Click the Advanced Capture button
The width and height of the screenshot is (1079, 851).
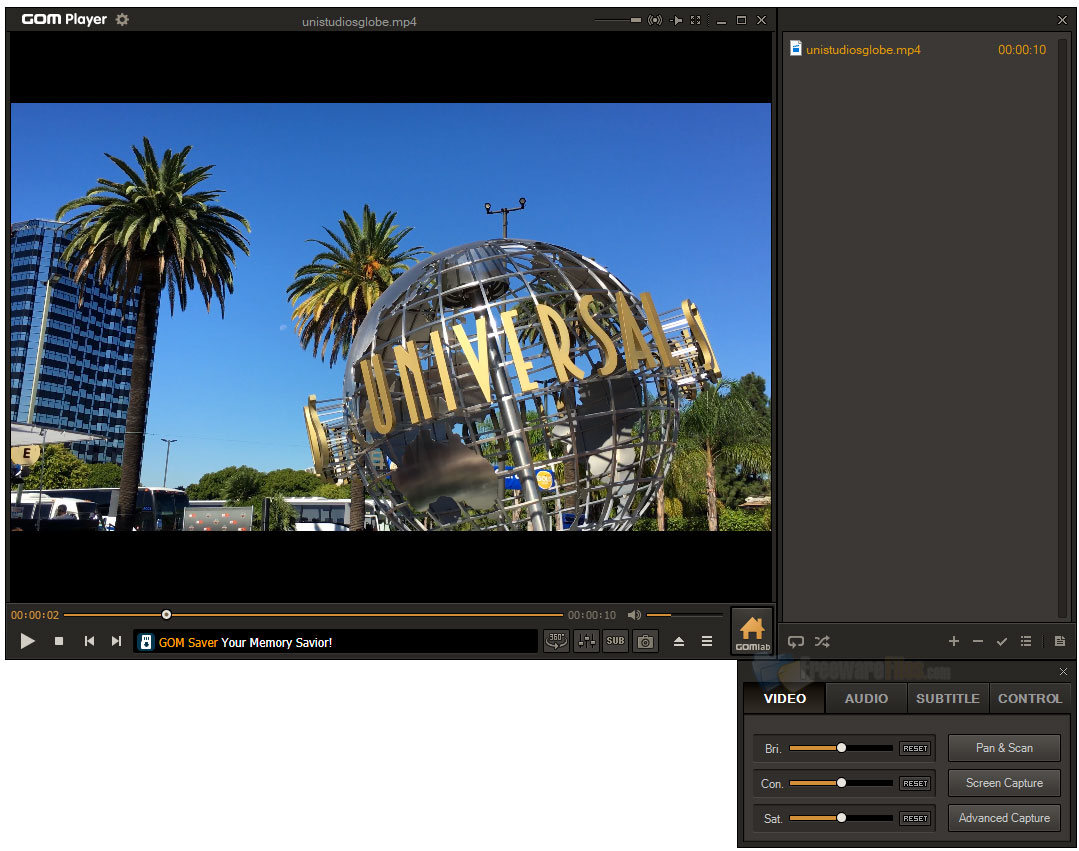[1004, 818]
